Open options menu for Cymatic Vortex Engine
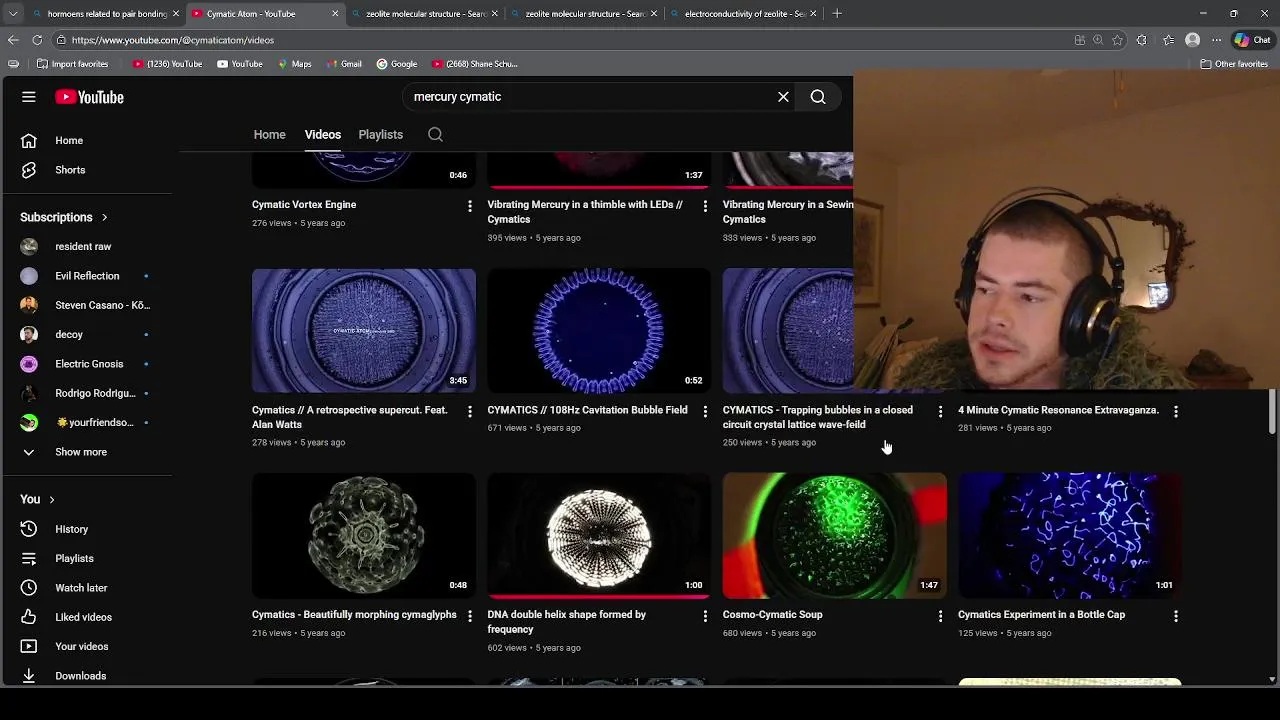 click(x=470, y=206)
